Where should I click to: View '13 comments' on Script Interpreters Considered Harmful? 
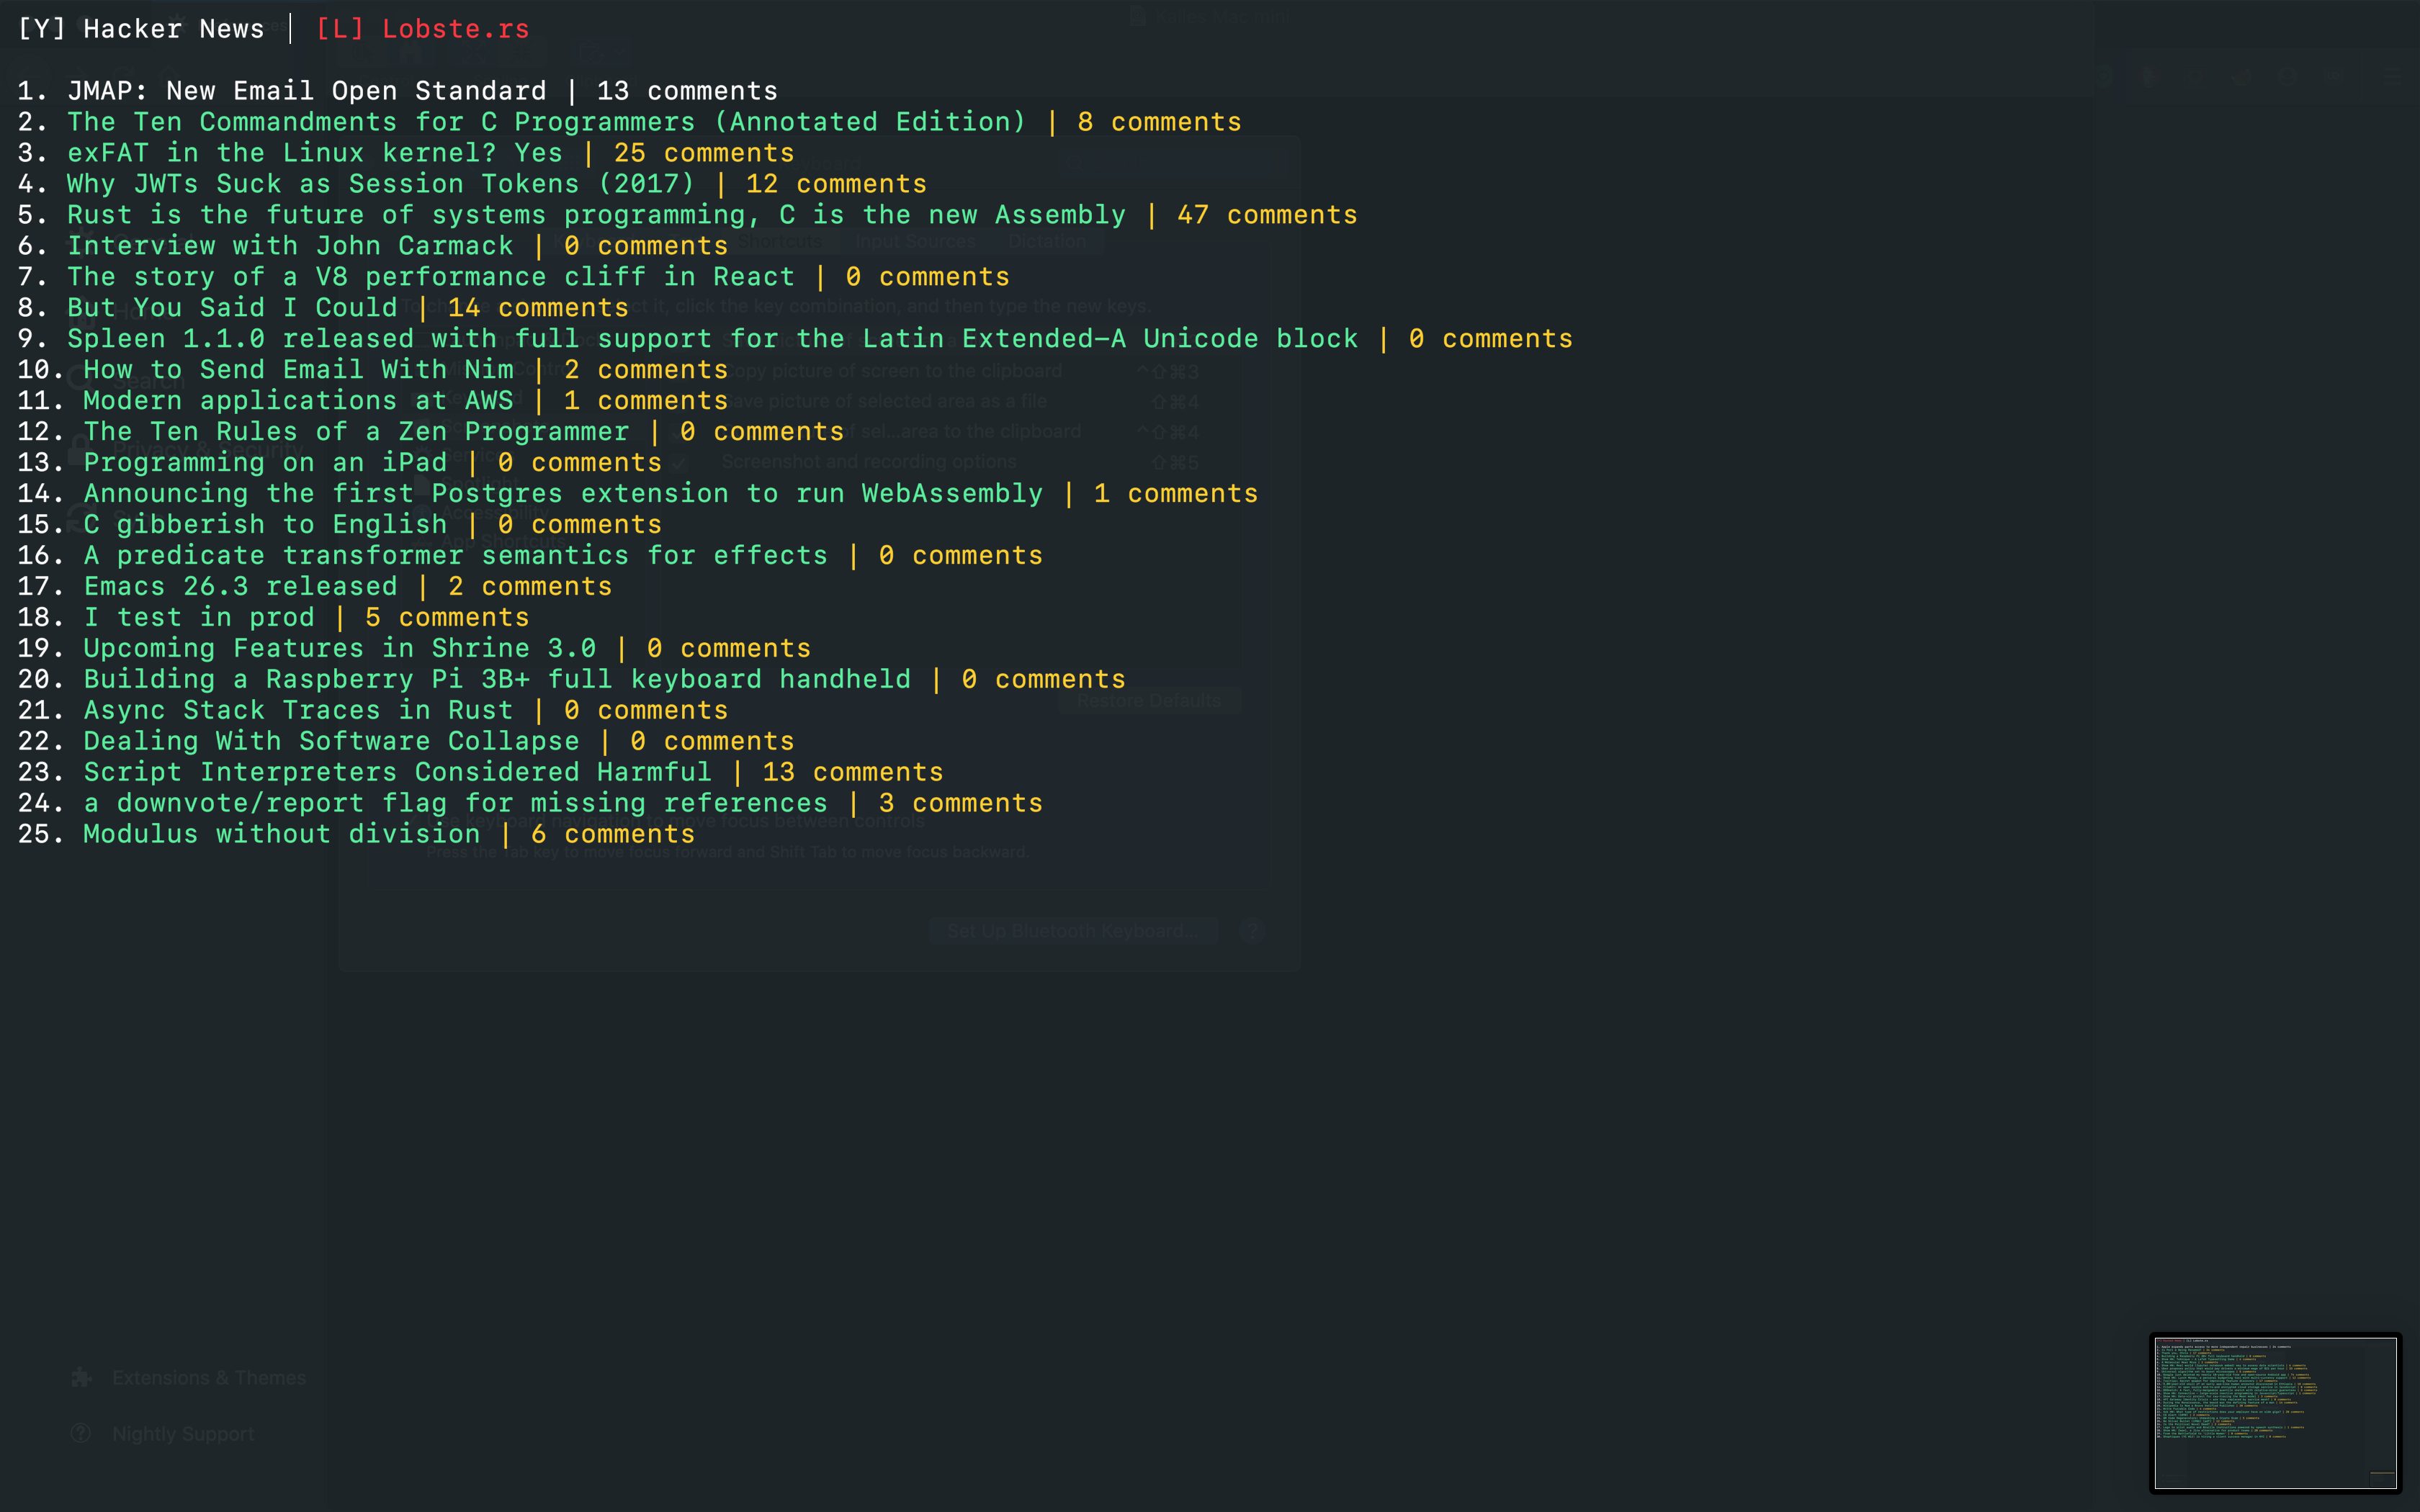853,773
